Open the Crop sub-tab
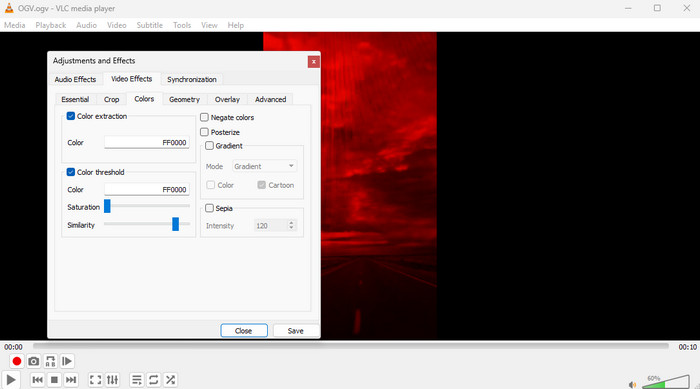The image size is (700, 389). (112, 99)
